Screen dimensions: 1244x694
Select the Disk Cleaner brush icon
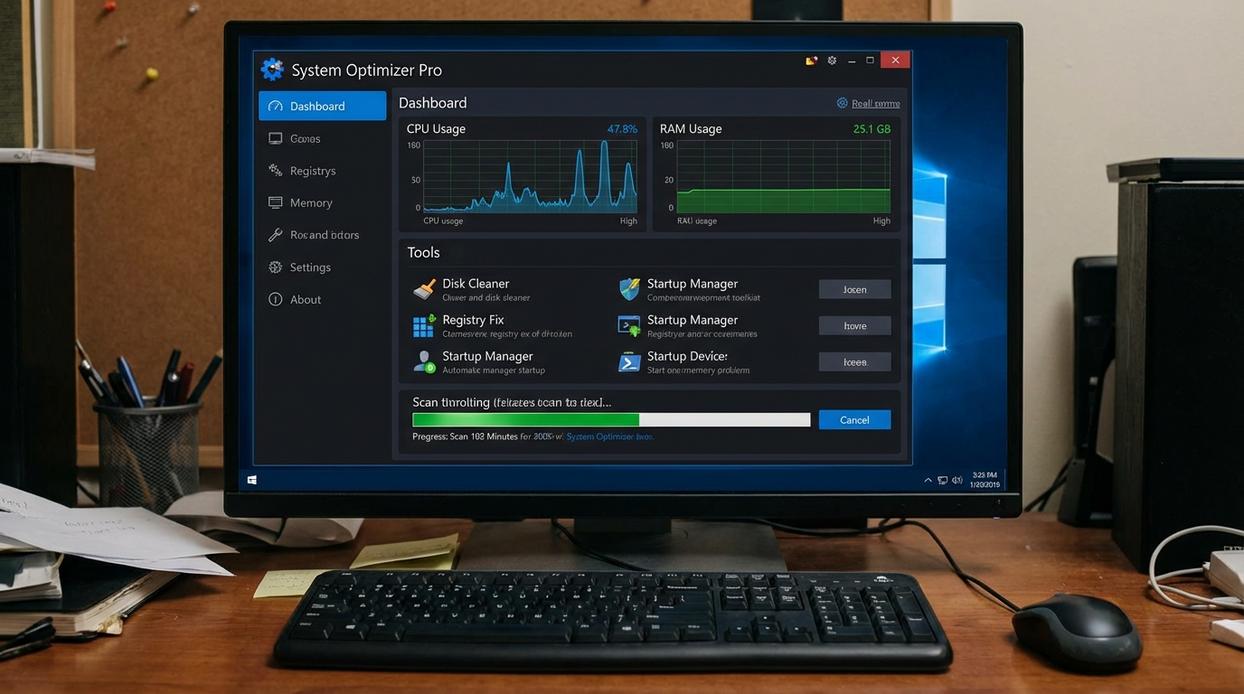[x=423, y=288]
